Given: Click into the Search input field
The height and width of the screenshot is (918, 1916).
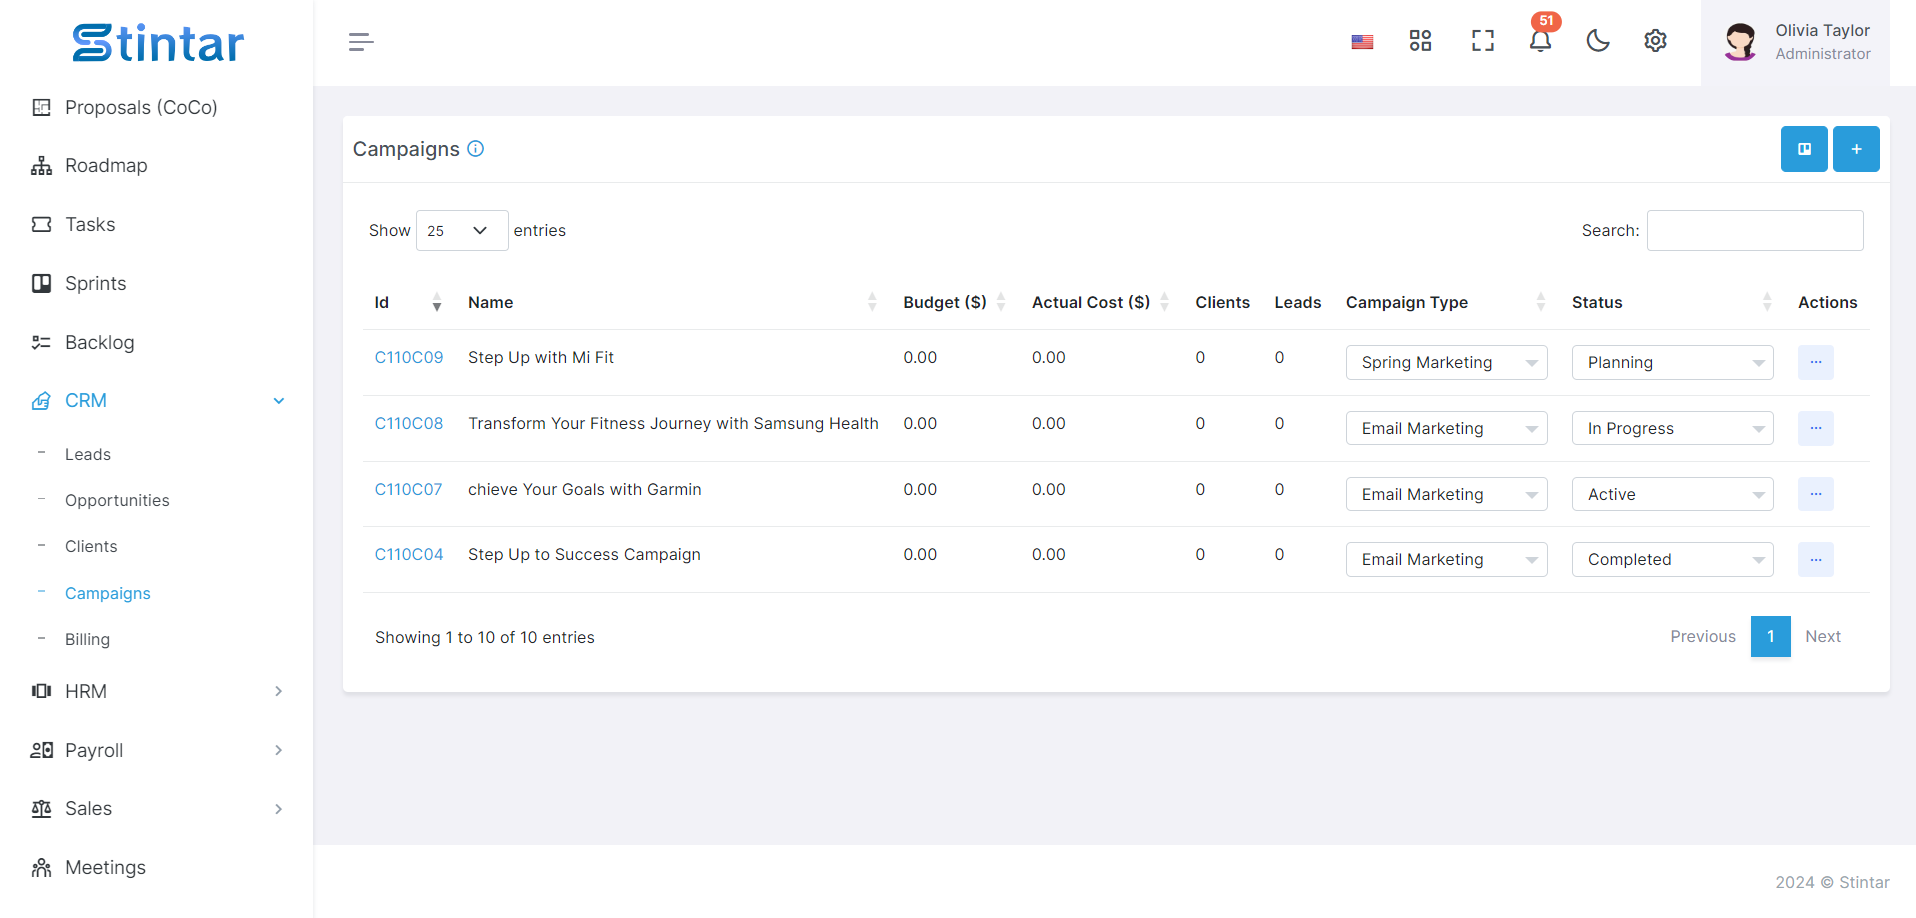Looking at the screenshot, I should point(1754,231).
